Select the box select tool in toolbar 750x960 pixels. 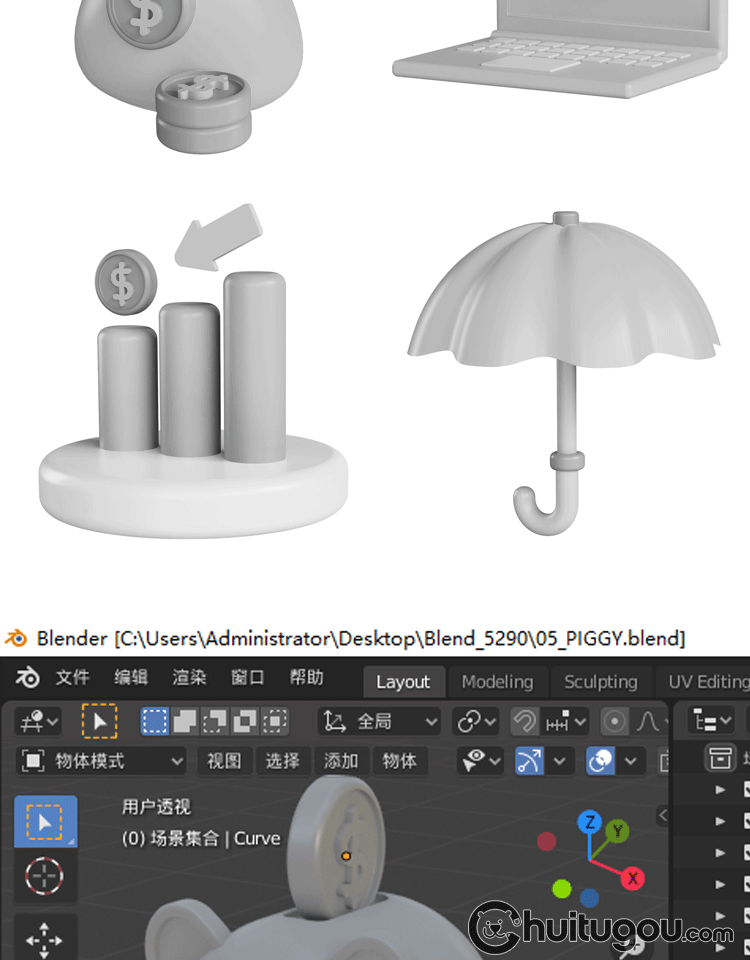[45, 822]
